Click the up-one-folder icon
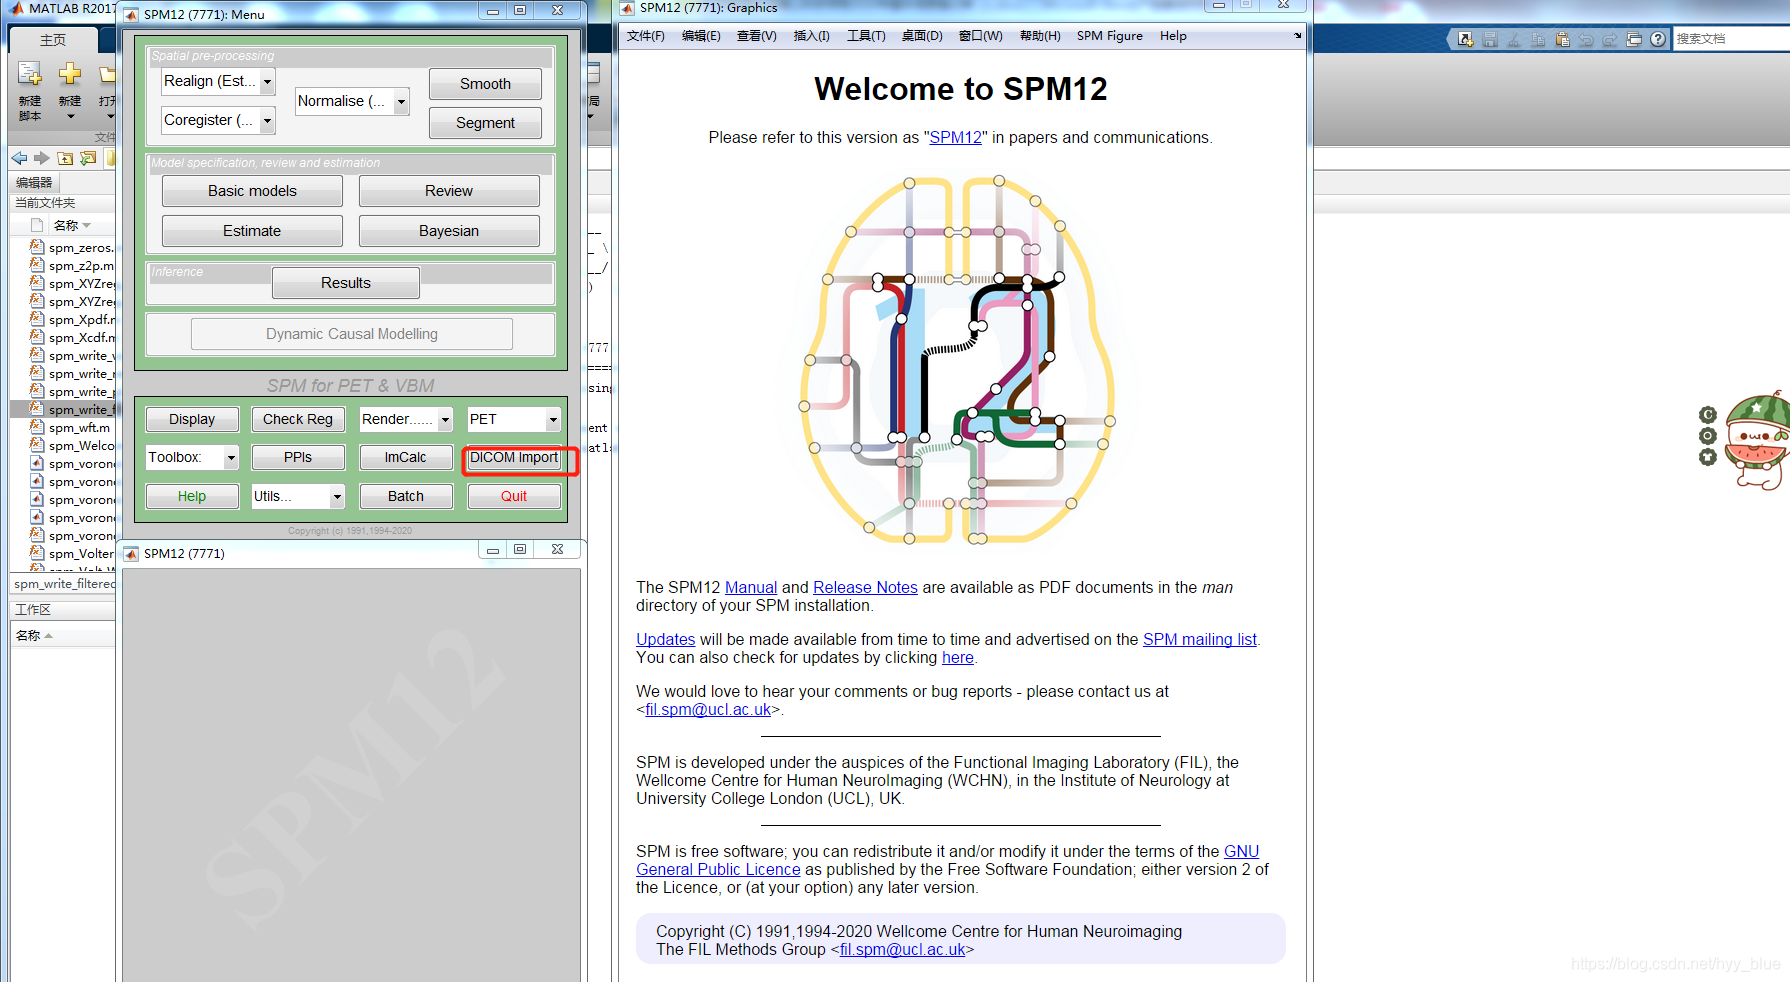The width and height of the screenshot is (1790, 982). (x=65, y=158)
